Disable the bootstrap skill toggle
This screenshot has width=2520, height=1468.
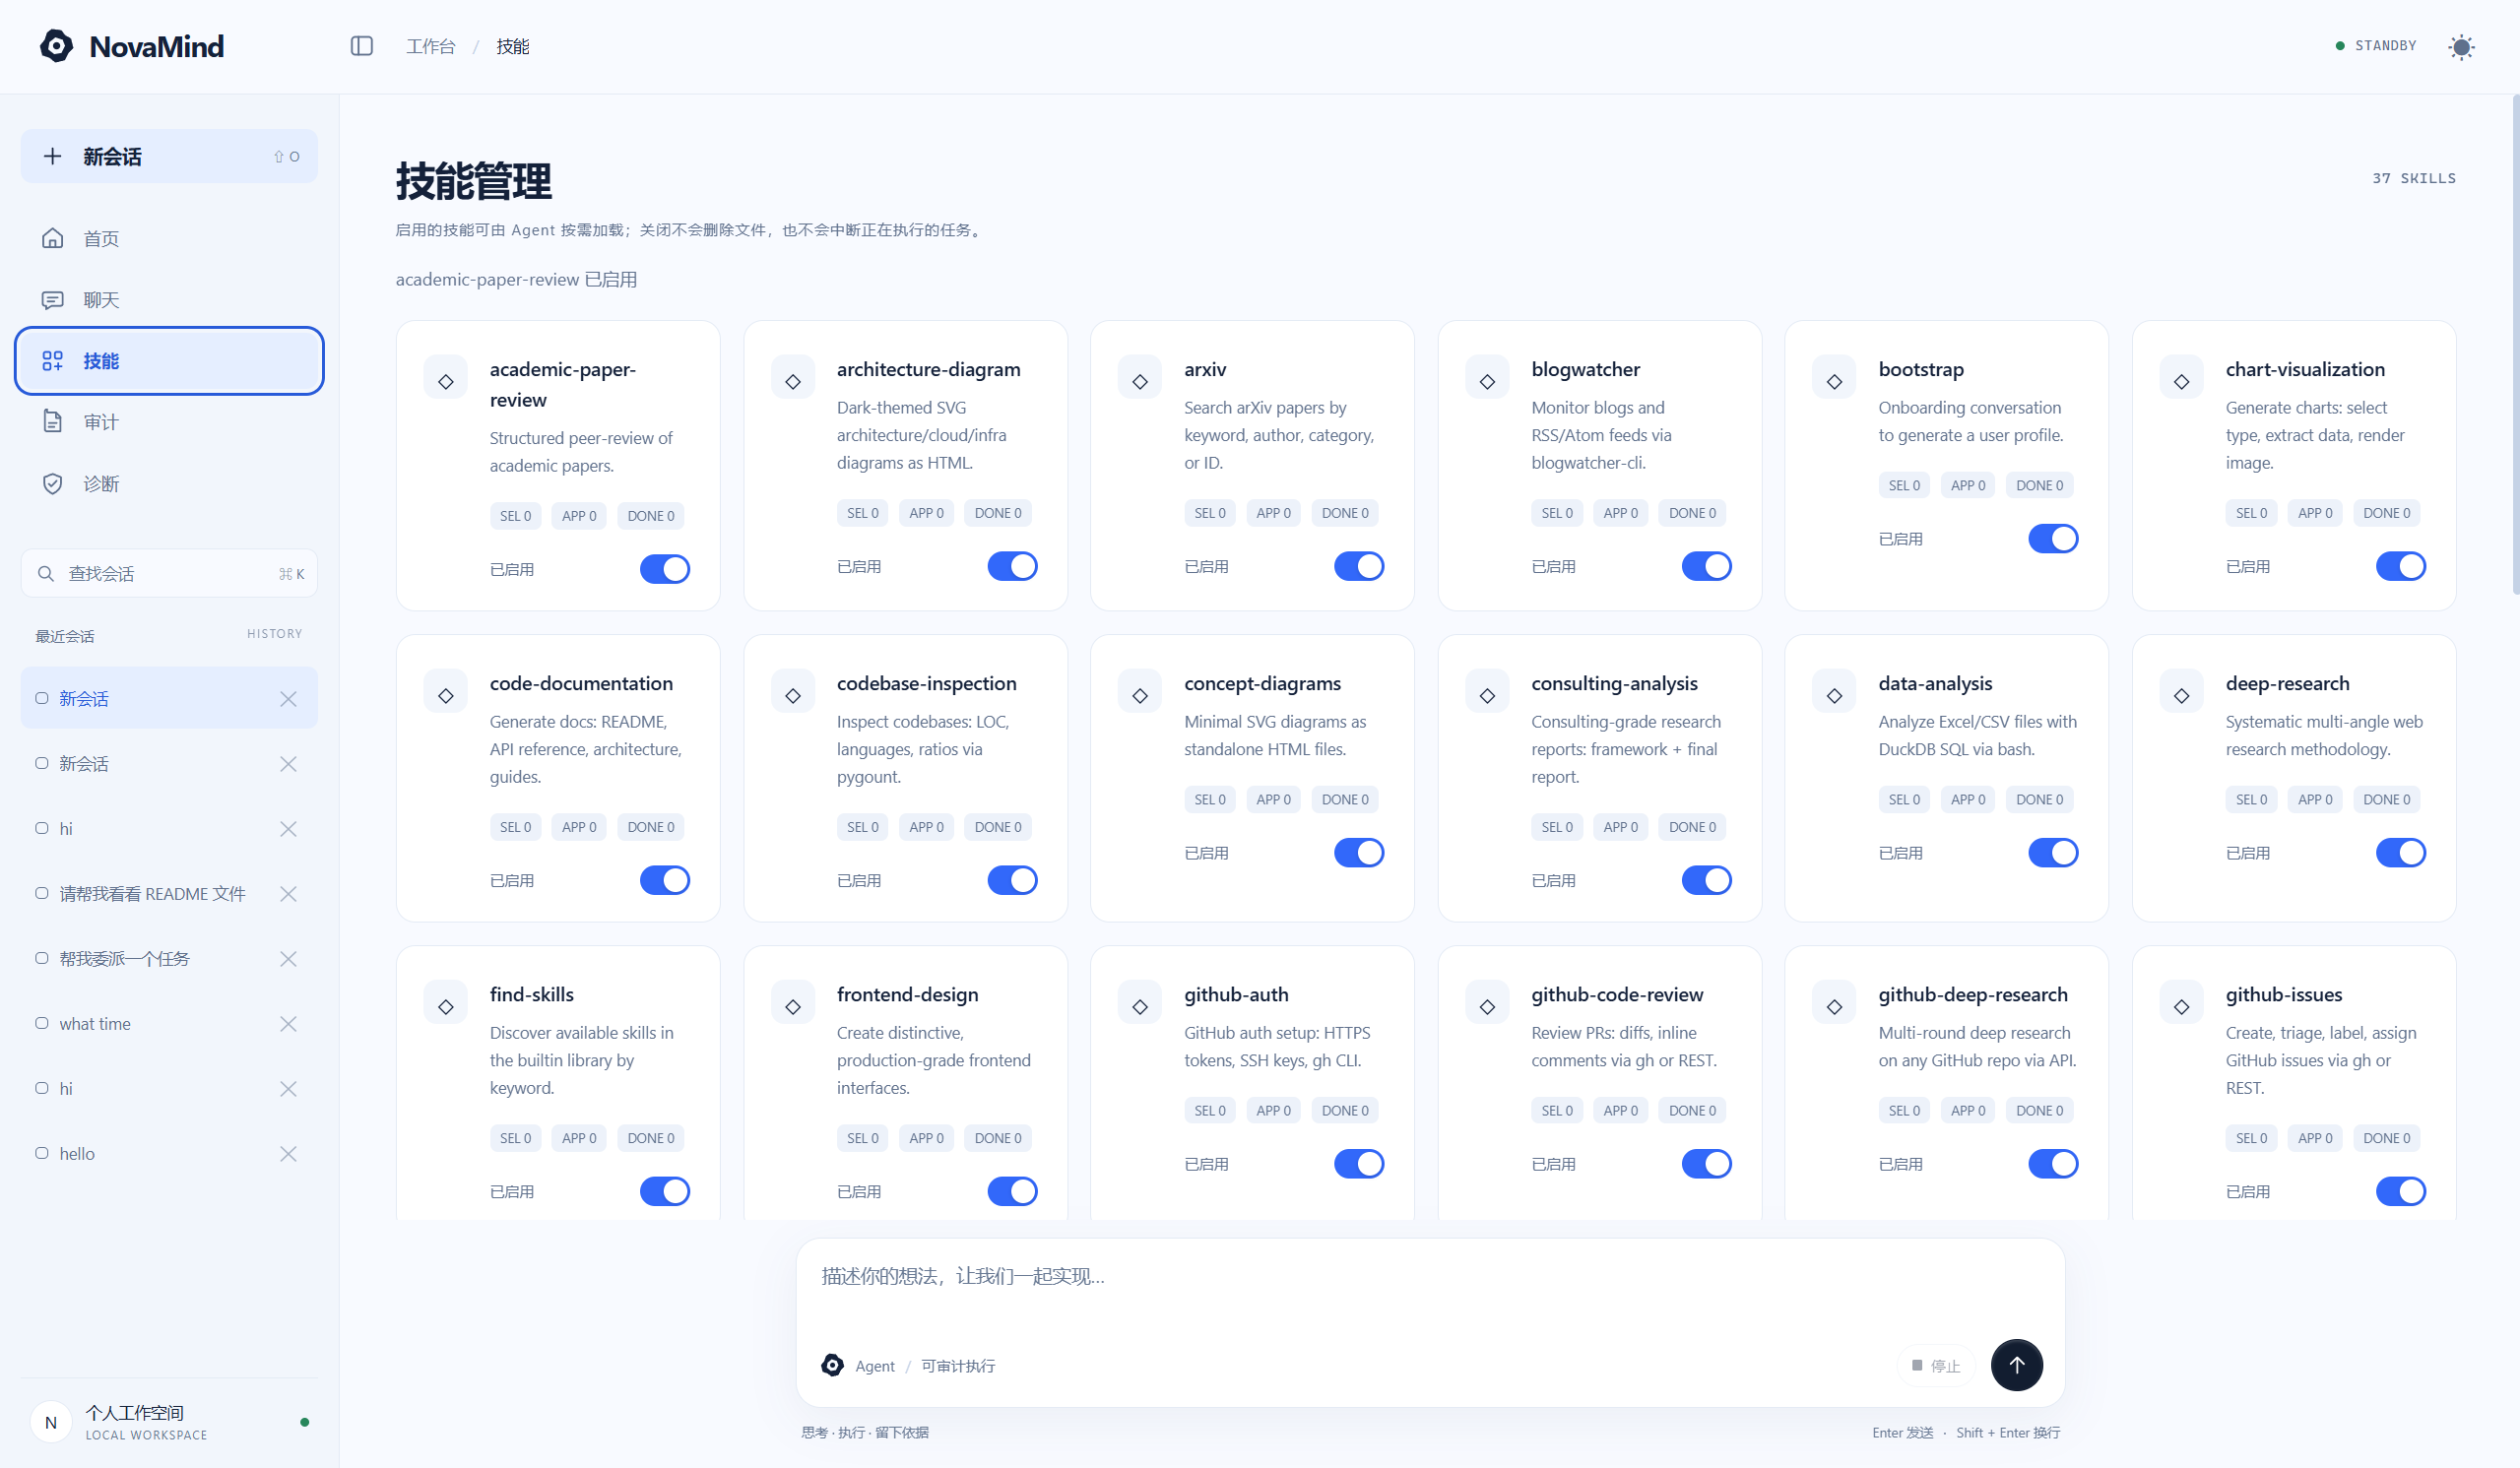[2053, 538]
